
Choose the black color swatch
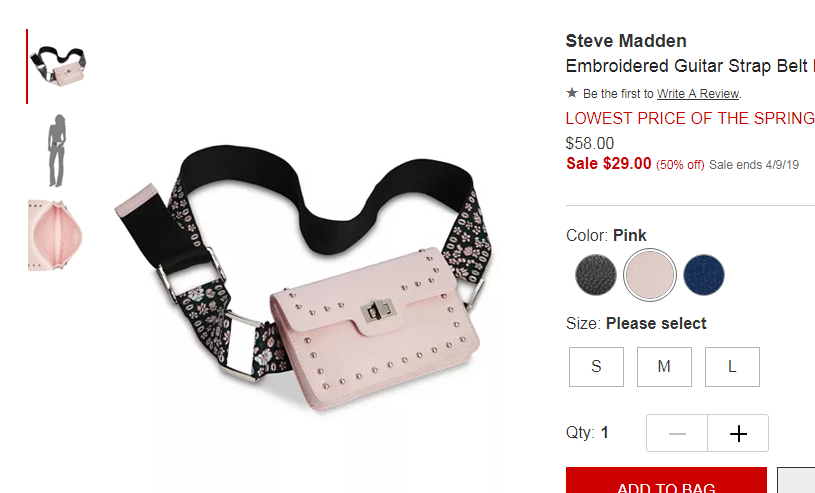tap(596, 275)
